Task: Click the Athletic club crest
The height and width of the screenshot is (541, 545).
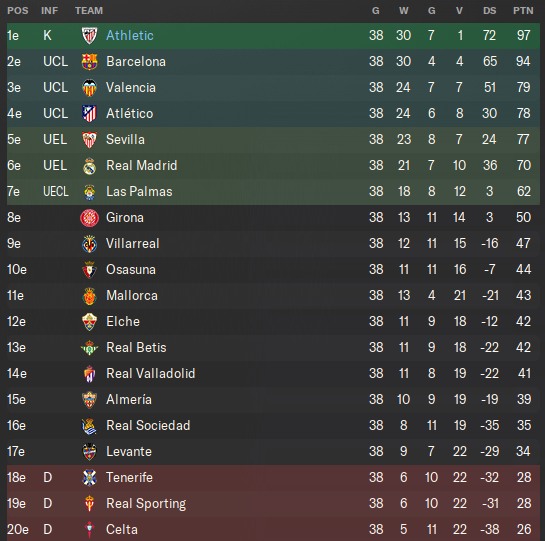Action: (x=89, y=35)
